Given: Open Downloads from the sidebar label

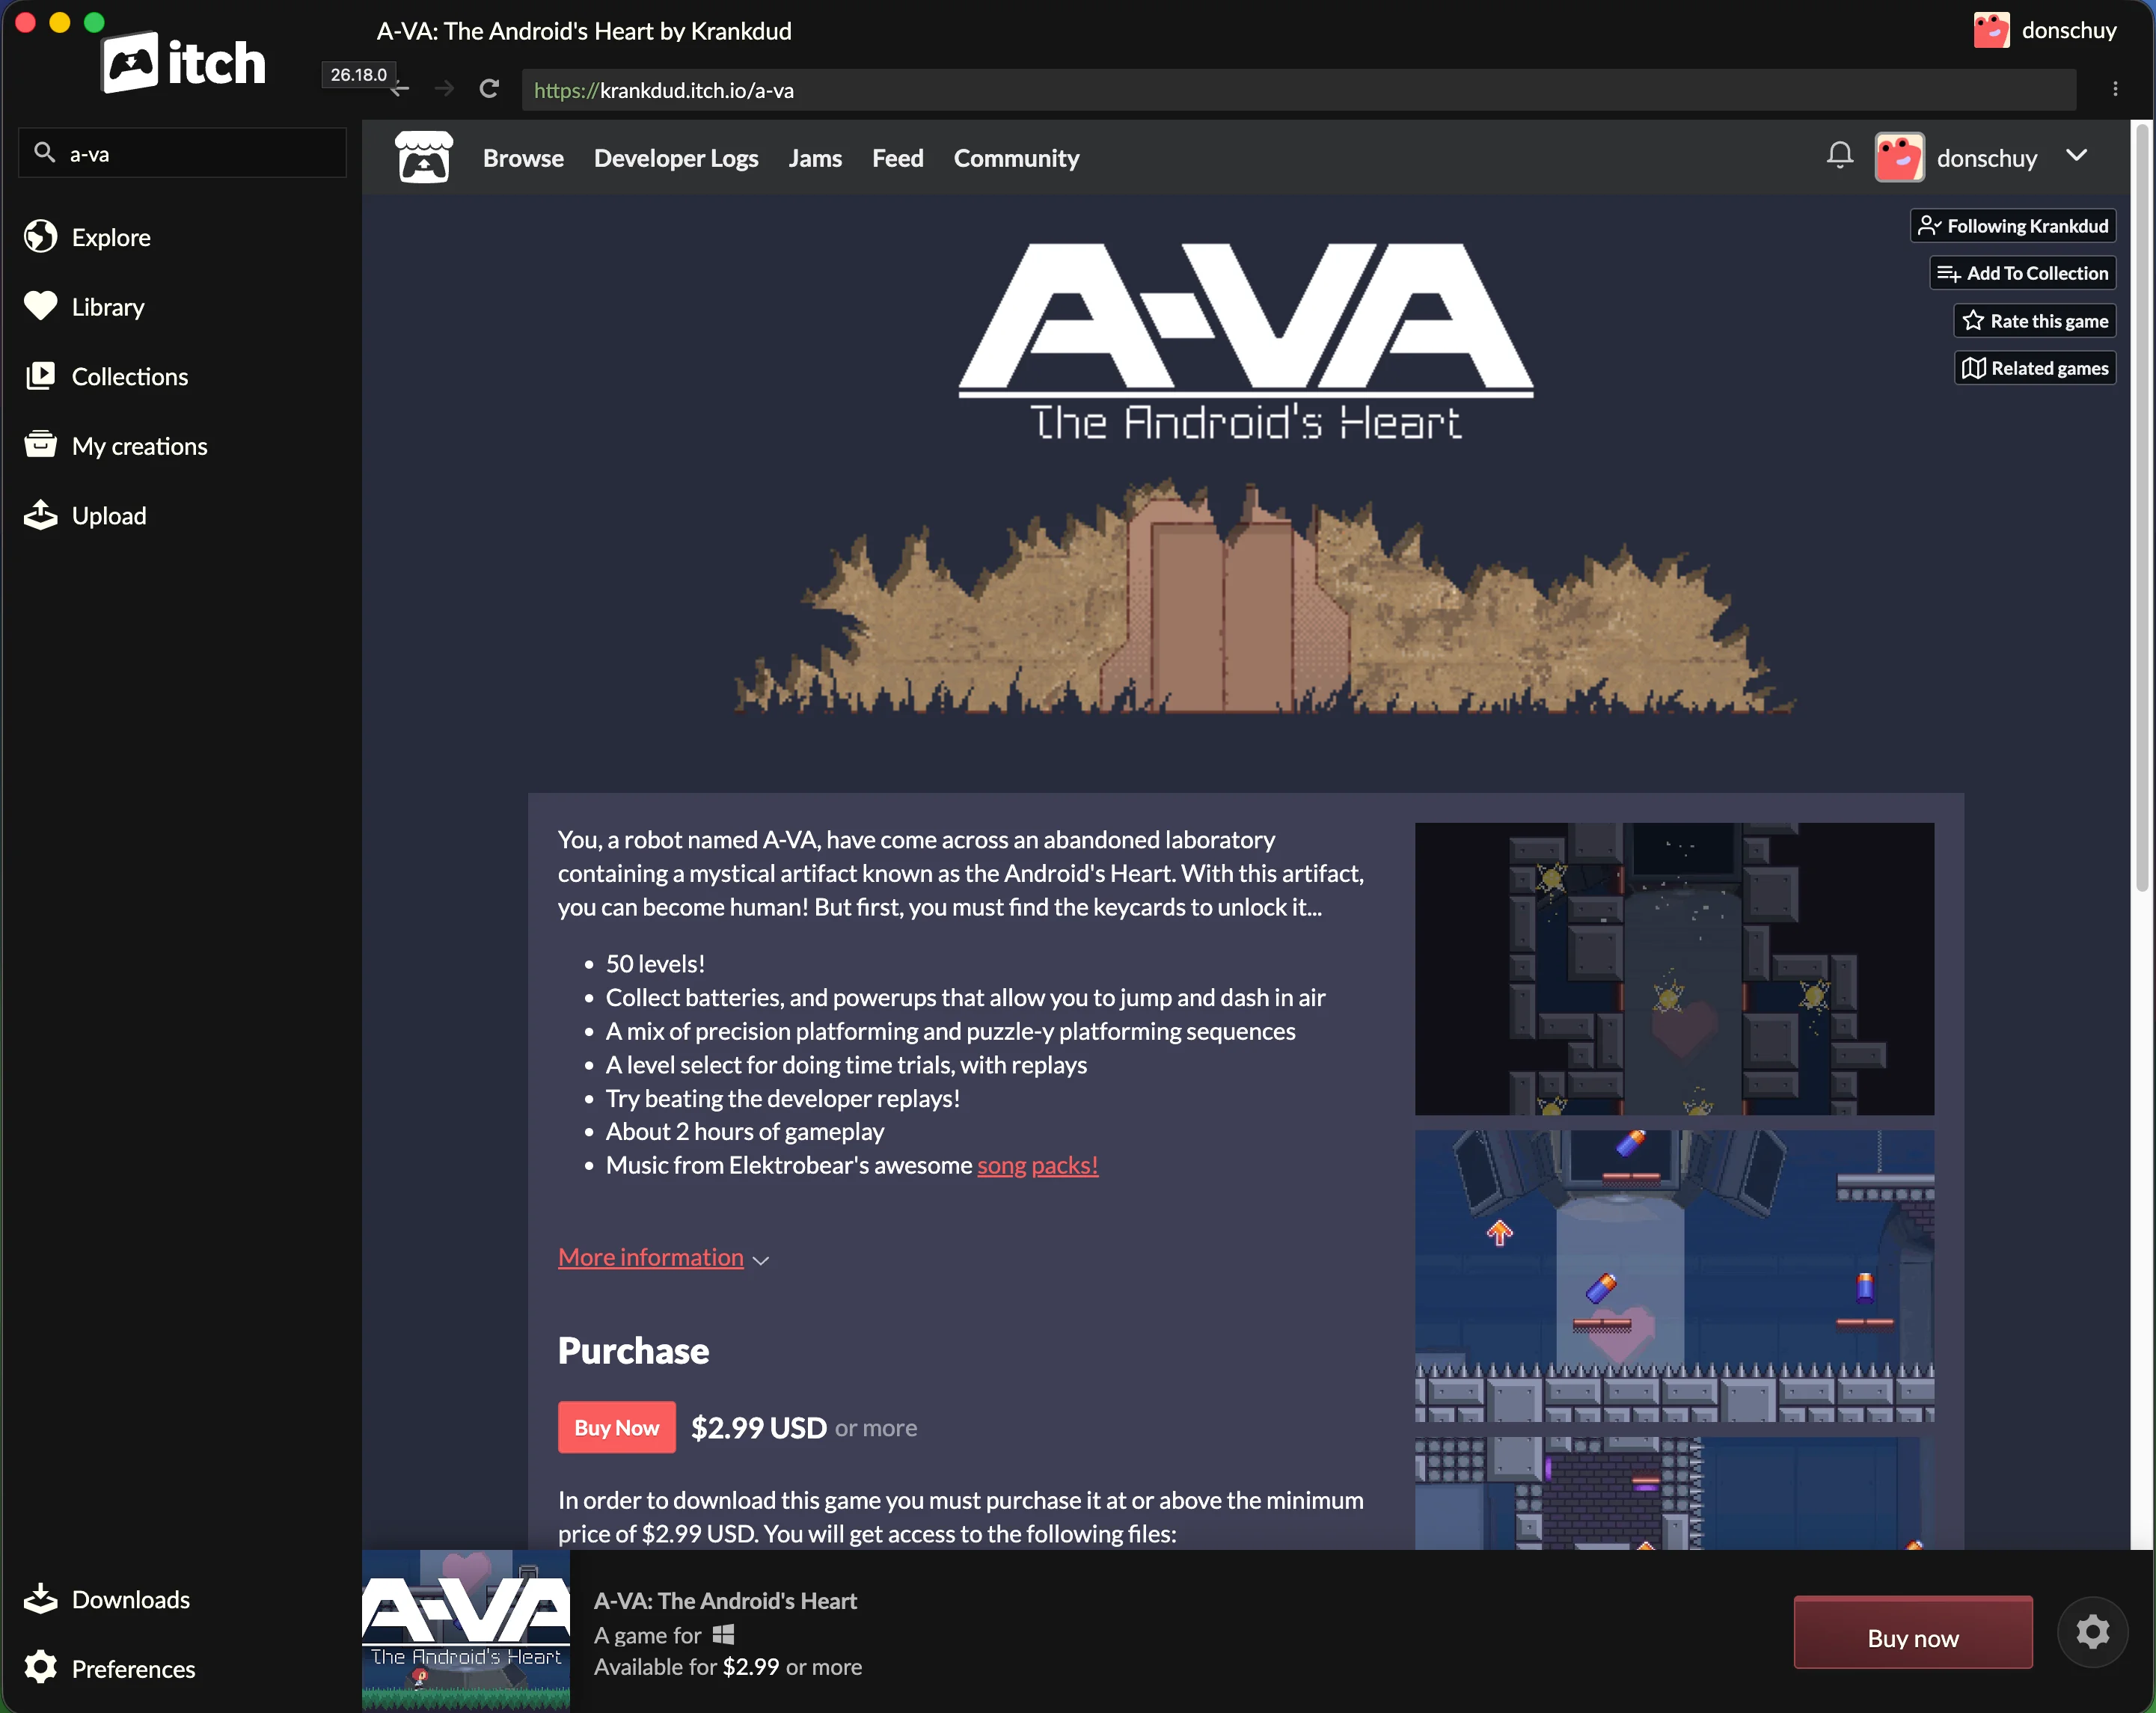Looking at the screenshot, I should [131, 1599].
